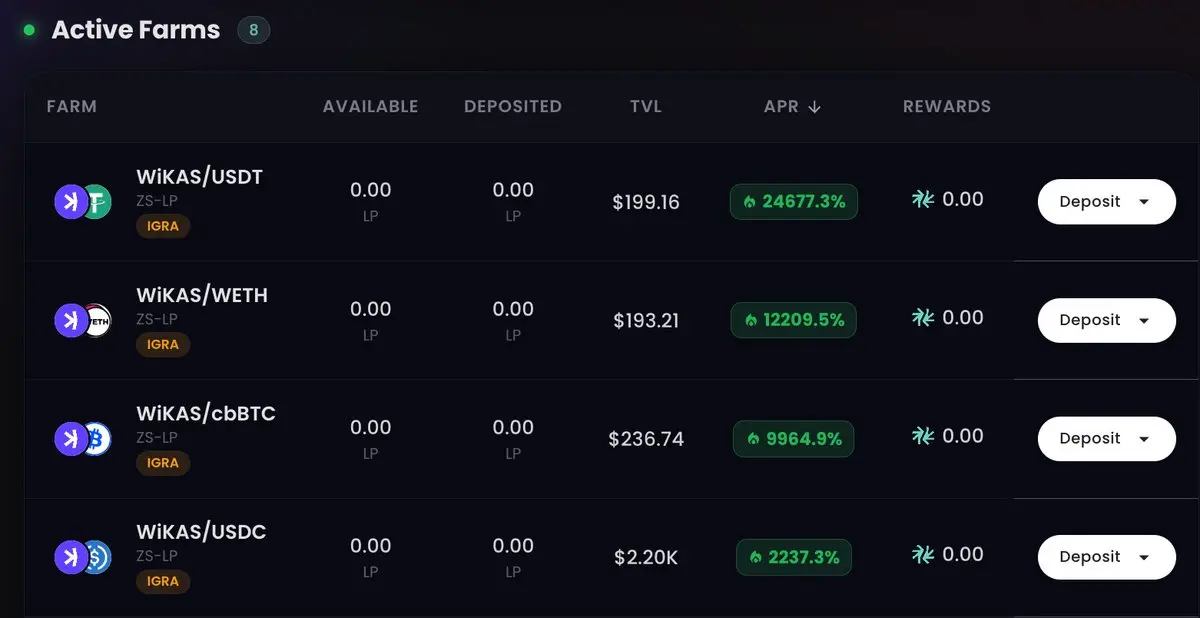
Task: Click the IGRA tag on WiKAS/USDT
Action: click(163, 226)
